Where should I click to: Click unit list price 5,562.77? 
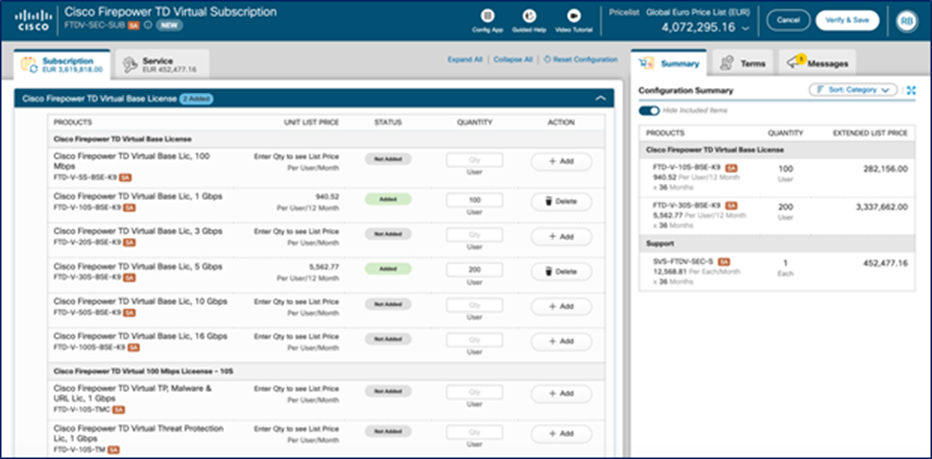(324, 267)
